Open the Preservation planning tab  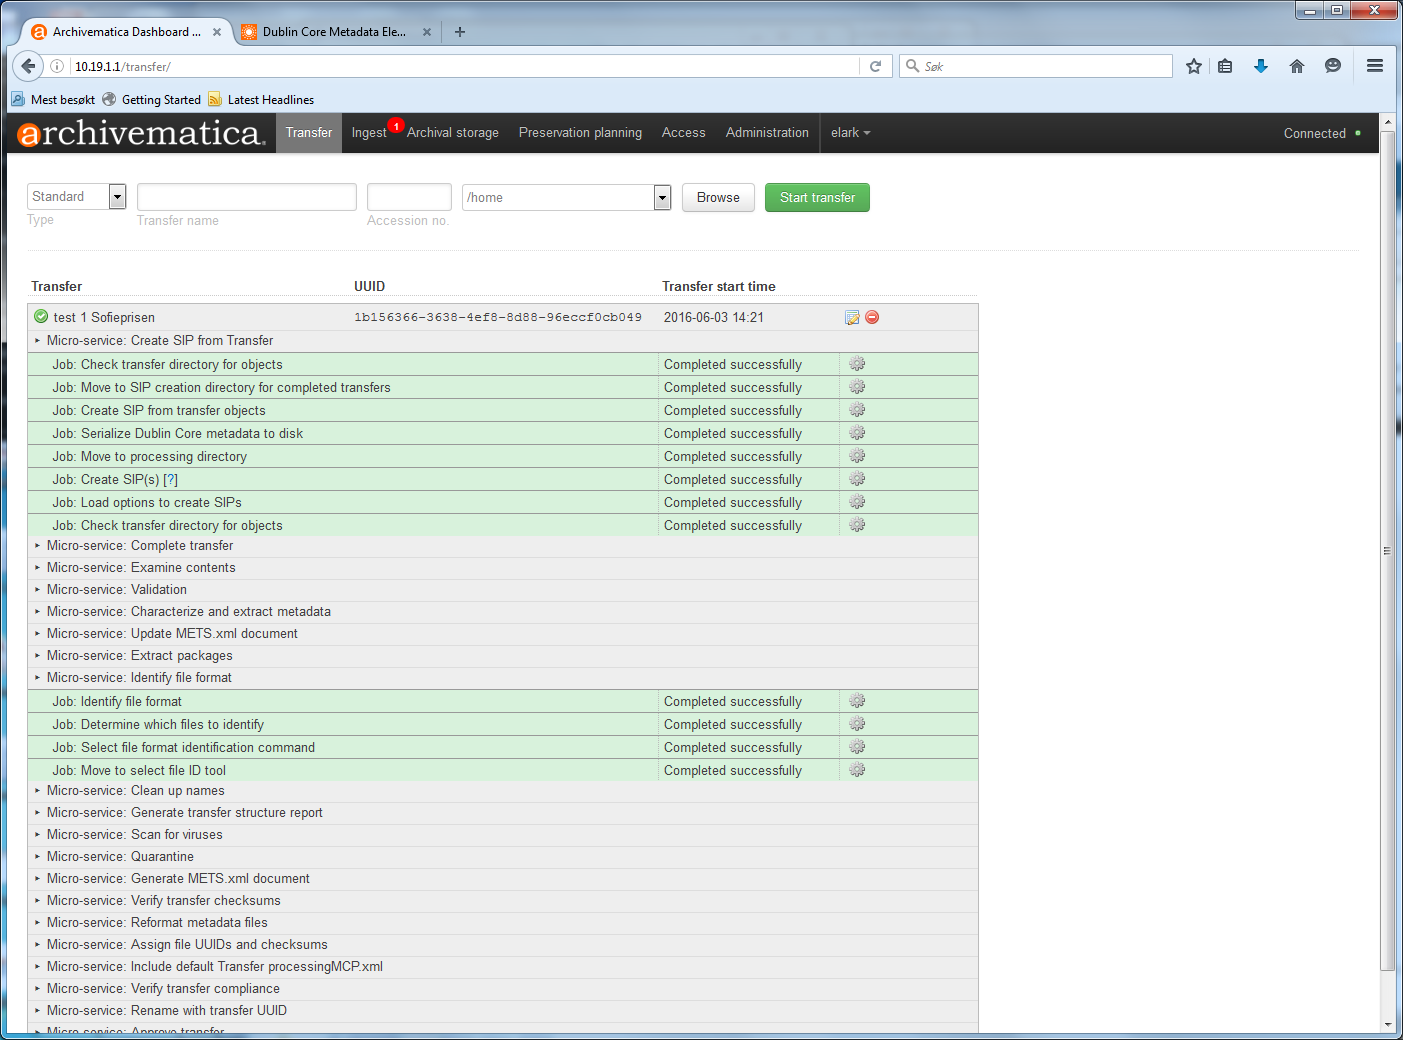(x=580, y=133)
